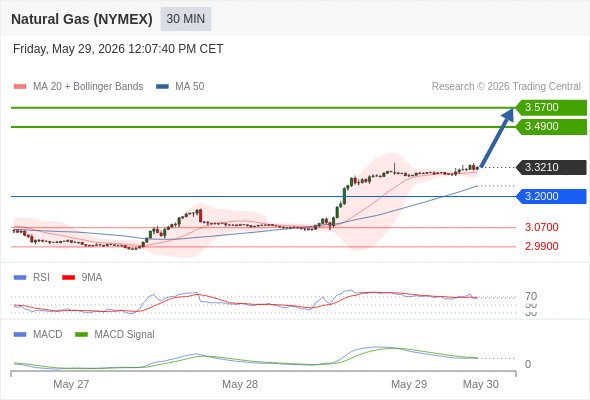Click the 2.9900 red support value

point(541,246)
